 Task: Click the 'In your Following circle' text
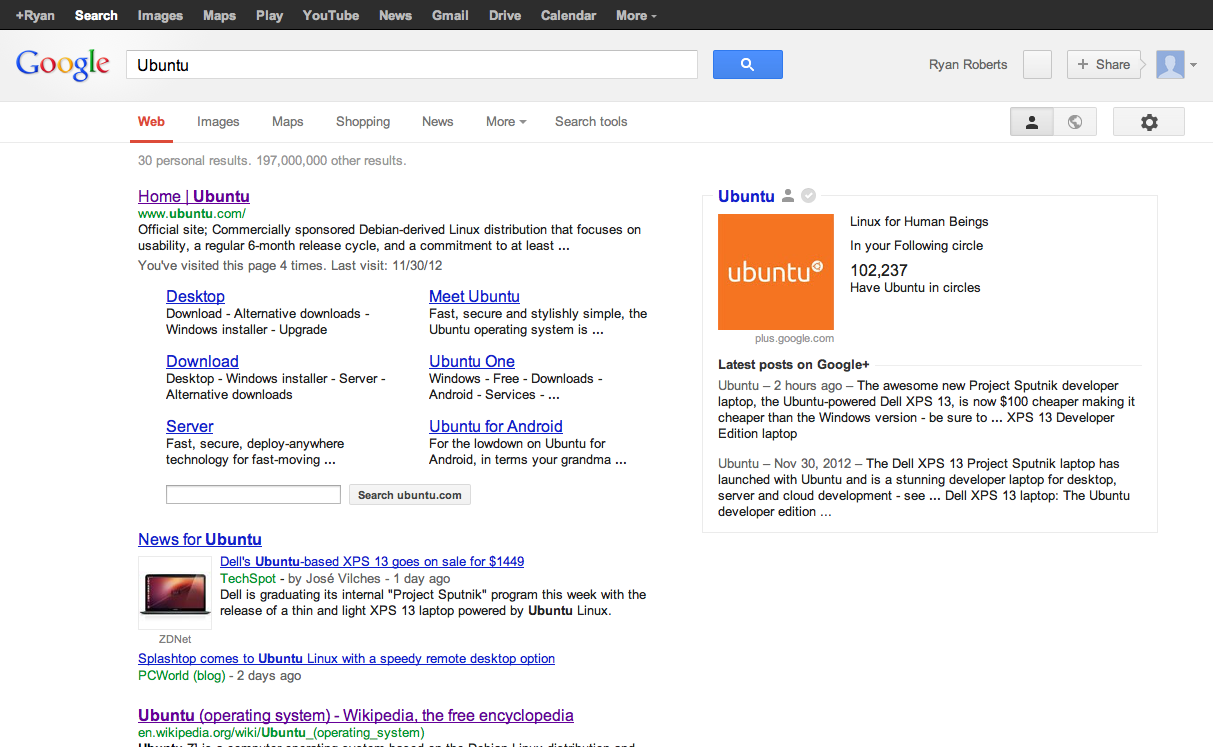pyautogui.click(x=916, y=246)
